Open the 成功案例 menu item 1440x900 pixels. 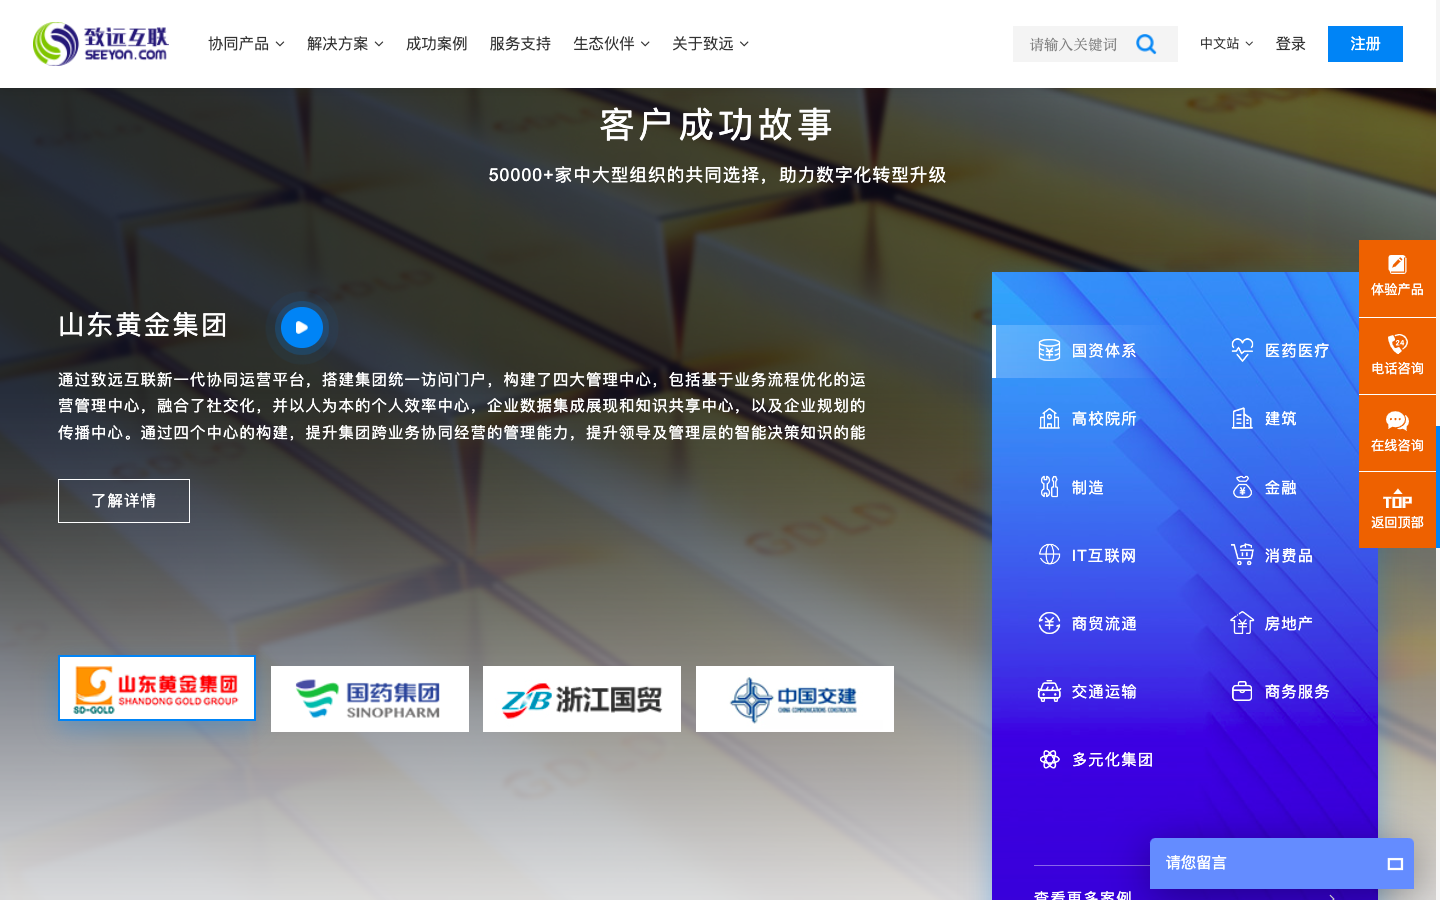point(436,44)
